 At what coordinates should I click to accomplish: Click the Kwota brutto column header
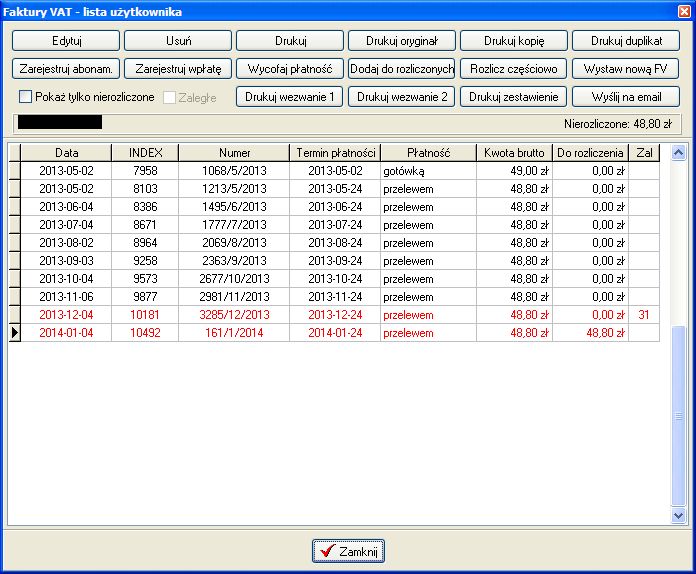514,153
